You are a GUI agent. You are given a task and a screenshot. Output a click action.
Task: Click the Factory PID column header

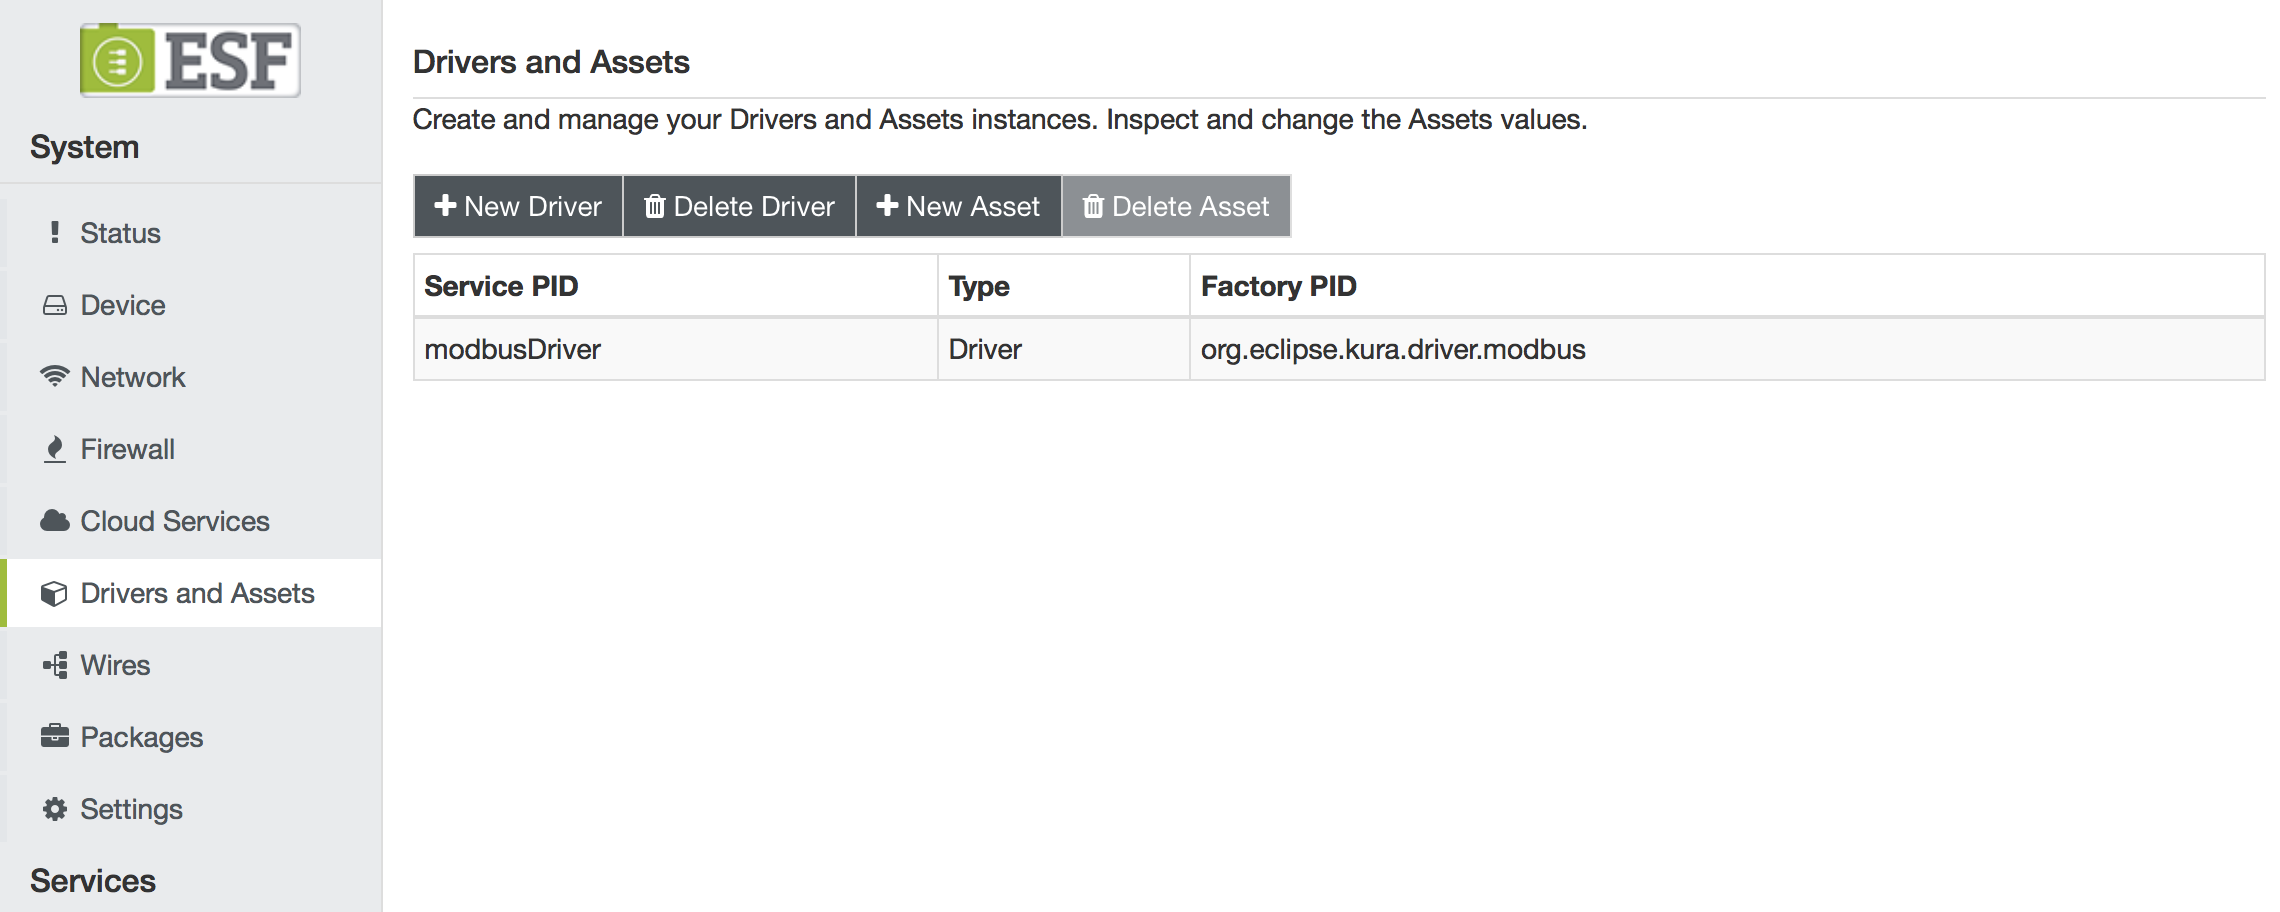[x=1278, y=286]
